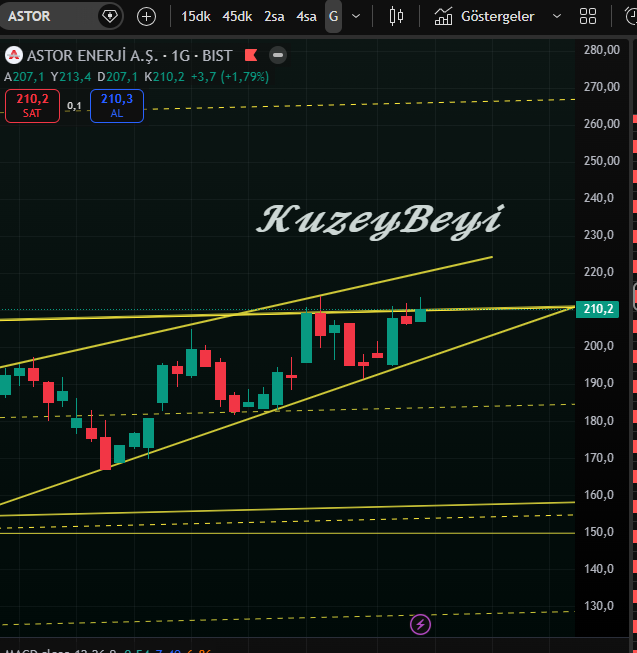Click the 280,00 price scale label
637x653 pixels.
602,50
